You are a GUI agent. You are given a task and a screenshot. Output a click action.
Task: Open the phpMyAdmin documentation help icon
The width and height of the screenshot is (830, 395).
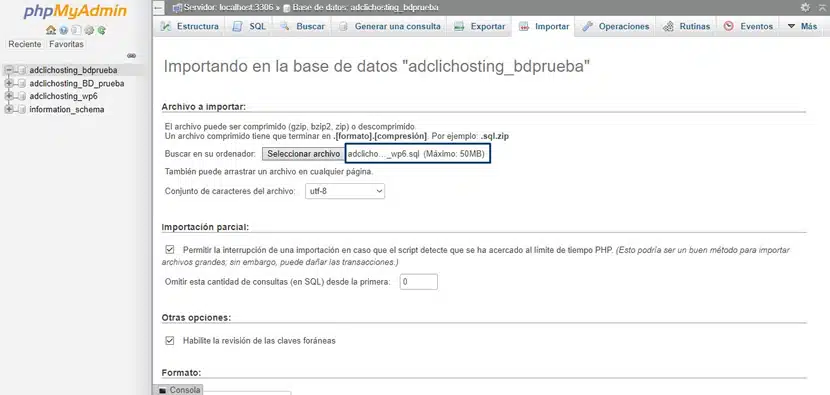tap(64, 30)
